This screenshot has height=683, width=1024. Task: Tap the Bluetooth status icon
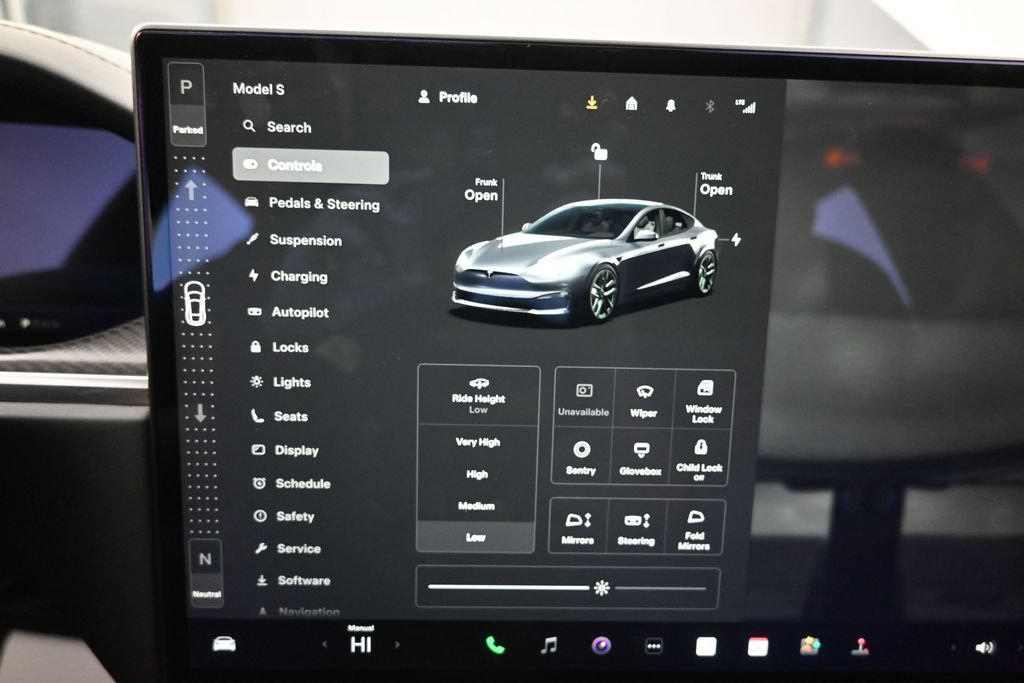pyautogui.click(x=710, y=106)
